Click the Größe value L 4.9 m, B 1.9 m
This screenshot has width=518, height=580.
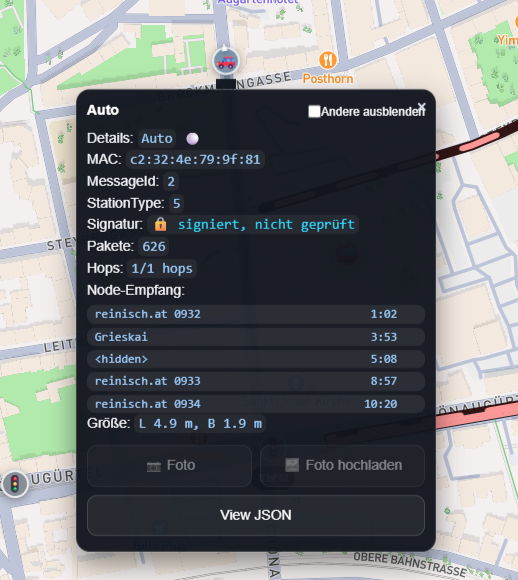tap(200, 424)
